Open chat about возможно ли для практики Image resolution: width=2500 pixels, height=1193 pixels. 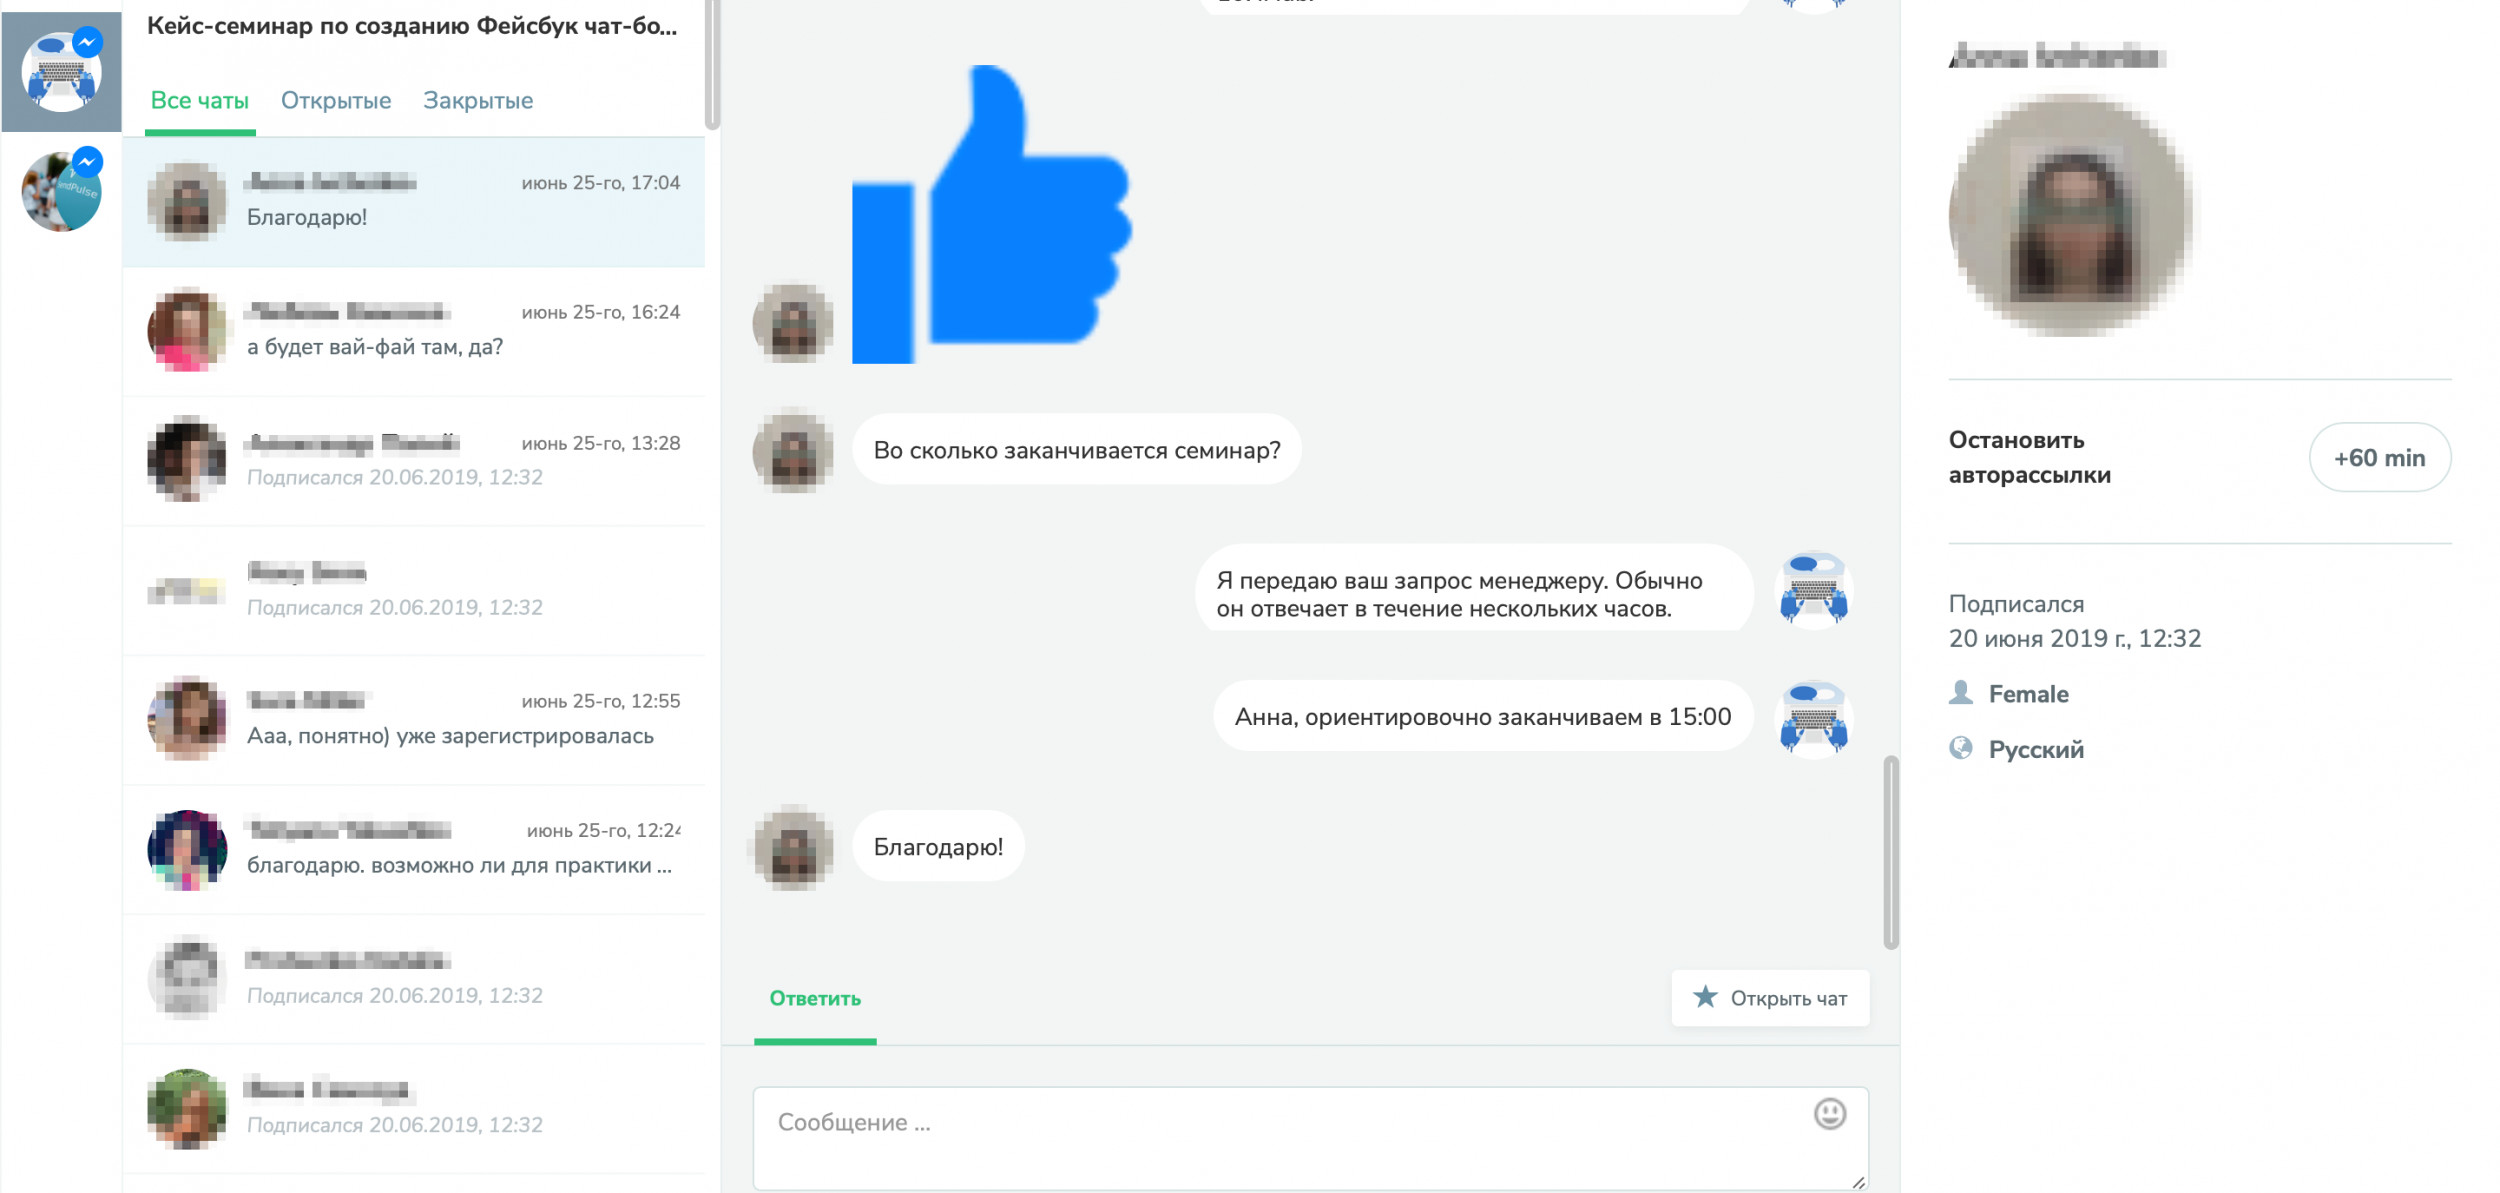(414, 850)
